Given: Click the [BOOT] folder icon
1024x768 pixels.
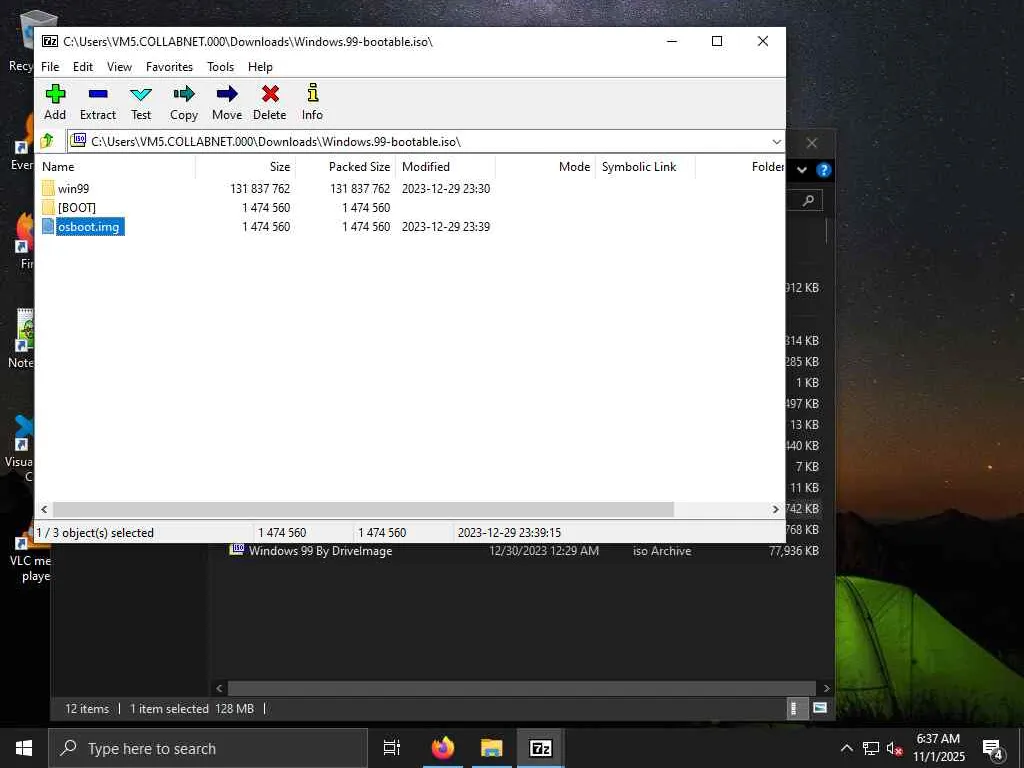Looking at the screenshot, I should tap(48, 207).
